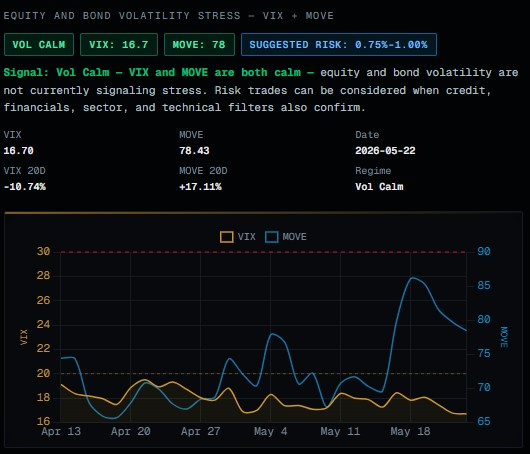The image size is (530, 454).
Task: Click the rotated MOVE axis title
Action: pos(504,337)
